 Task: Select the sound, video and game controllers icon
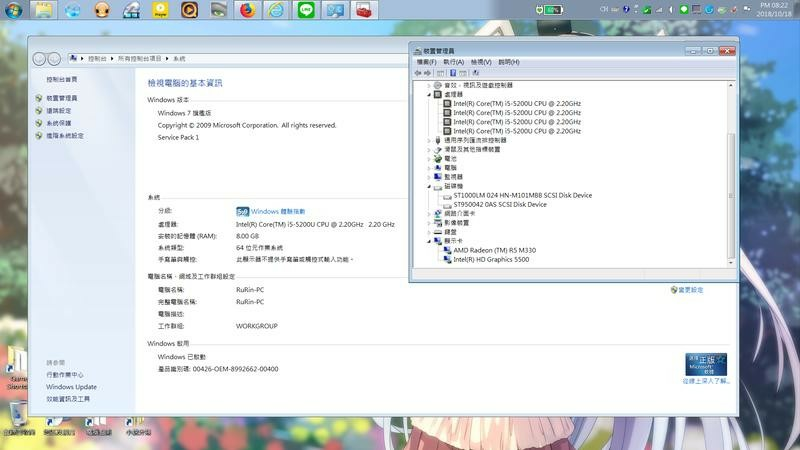point(438,85)
